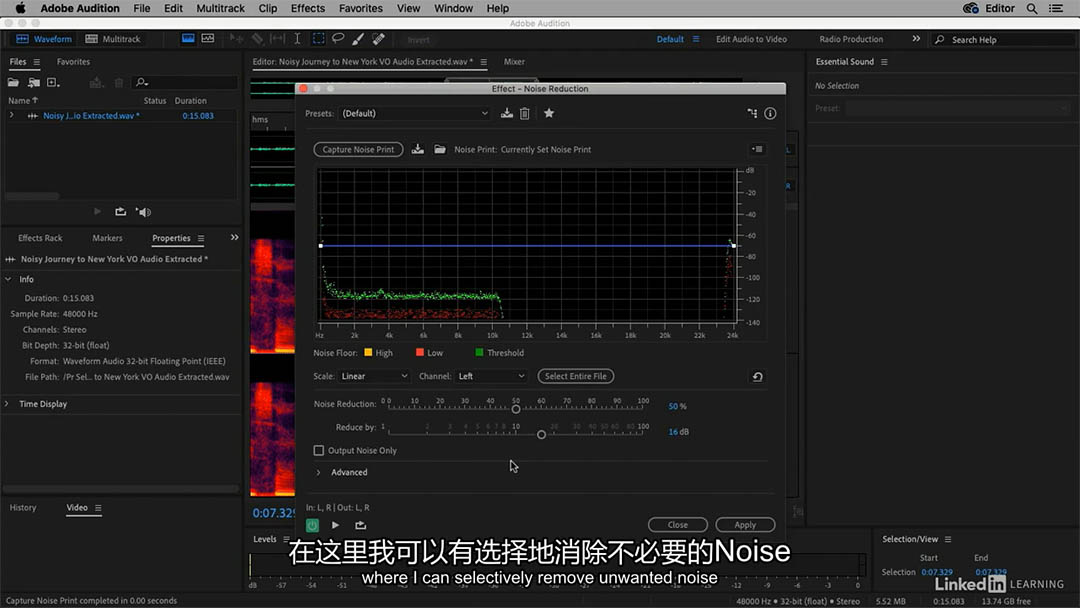Expand the Noisy J..io Extracted.wav file row
This screenshot has height=608, width=1080.
click(12, 116)
